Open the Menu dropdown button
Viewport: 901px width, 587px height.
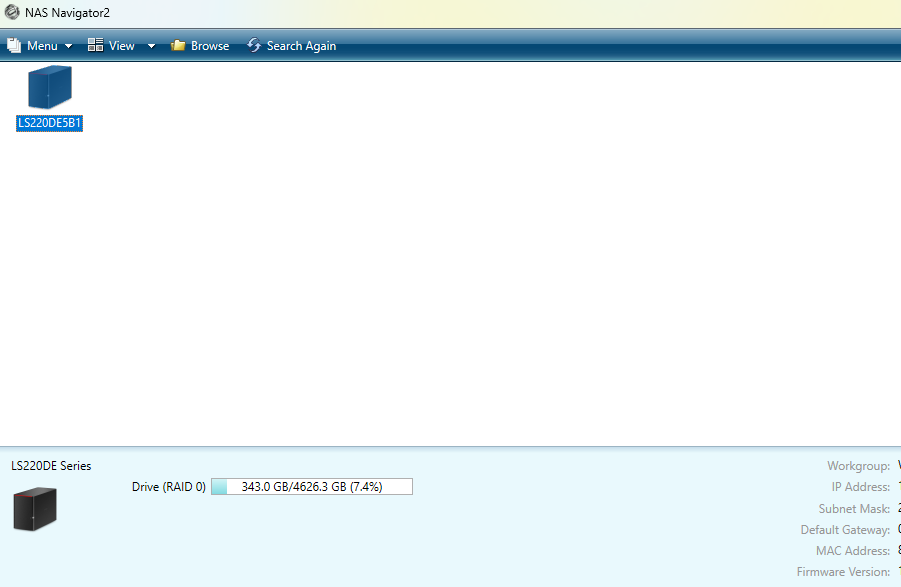click(x=40, y=46)
